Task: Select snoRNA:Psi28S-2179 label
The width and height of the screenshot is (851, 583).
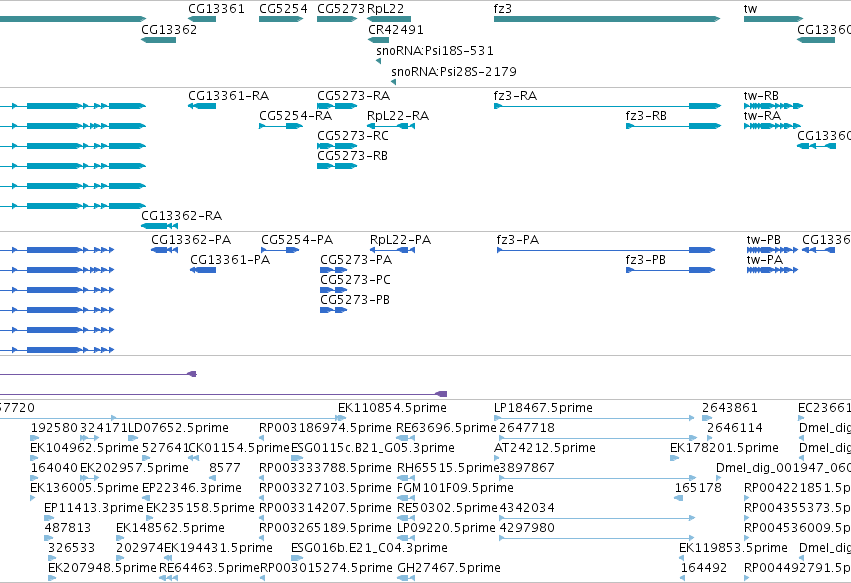Action: coord(454,71)
